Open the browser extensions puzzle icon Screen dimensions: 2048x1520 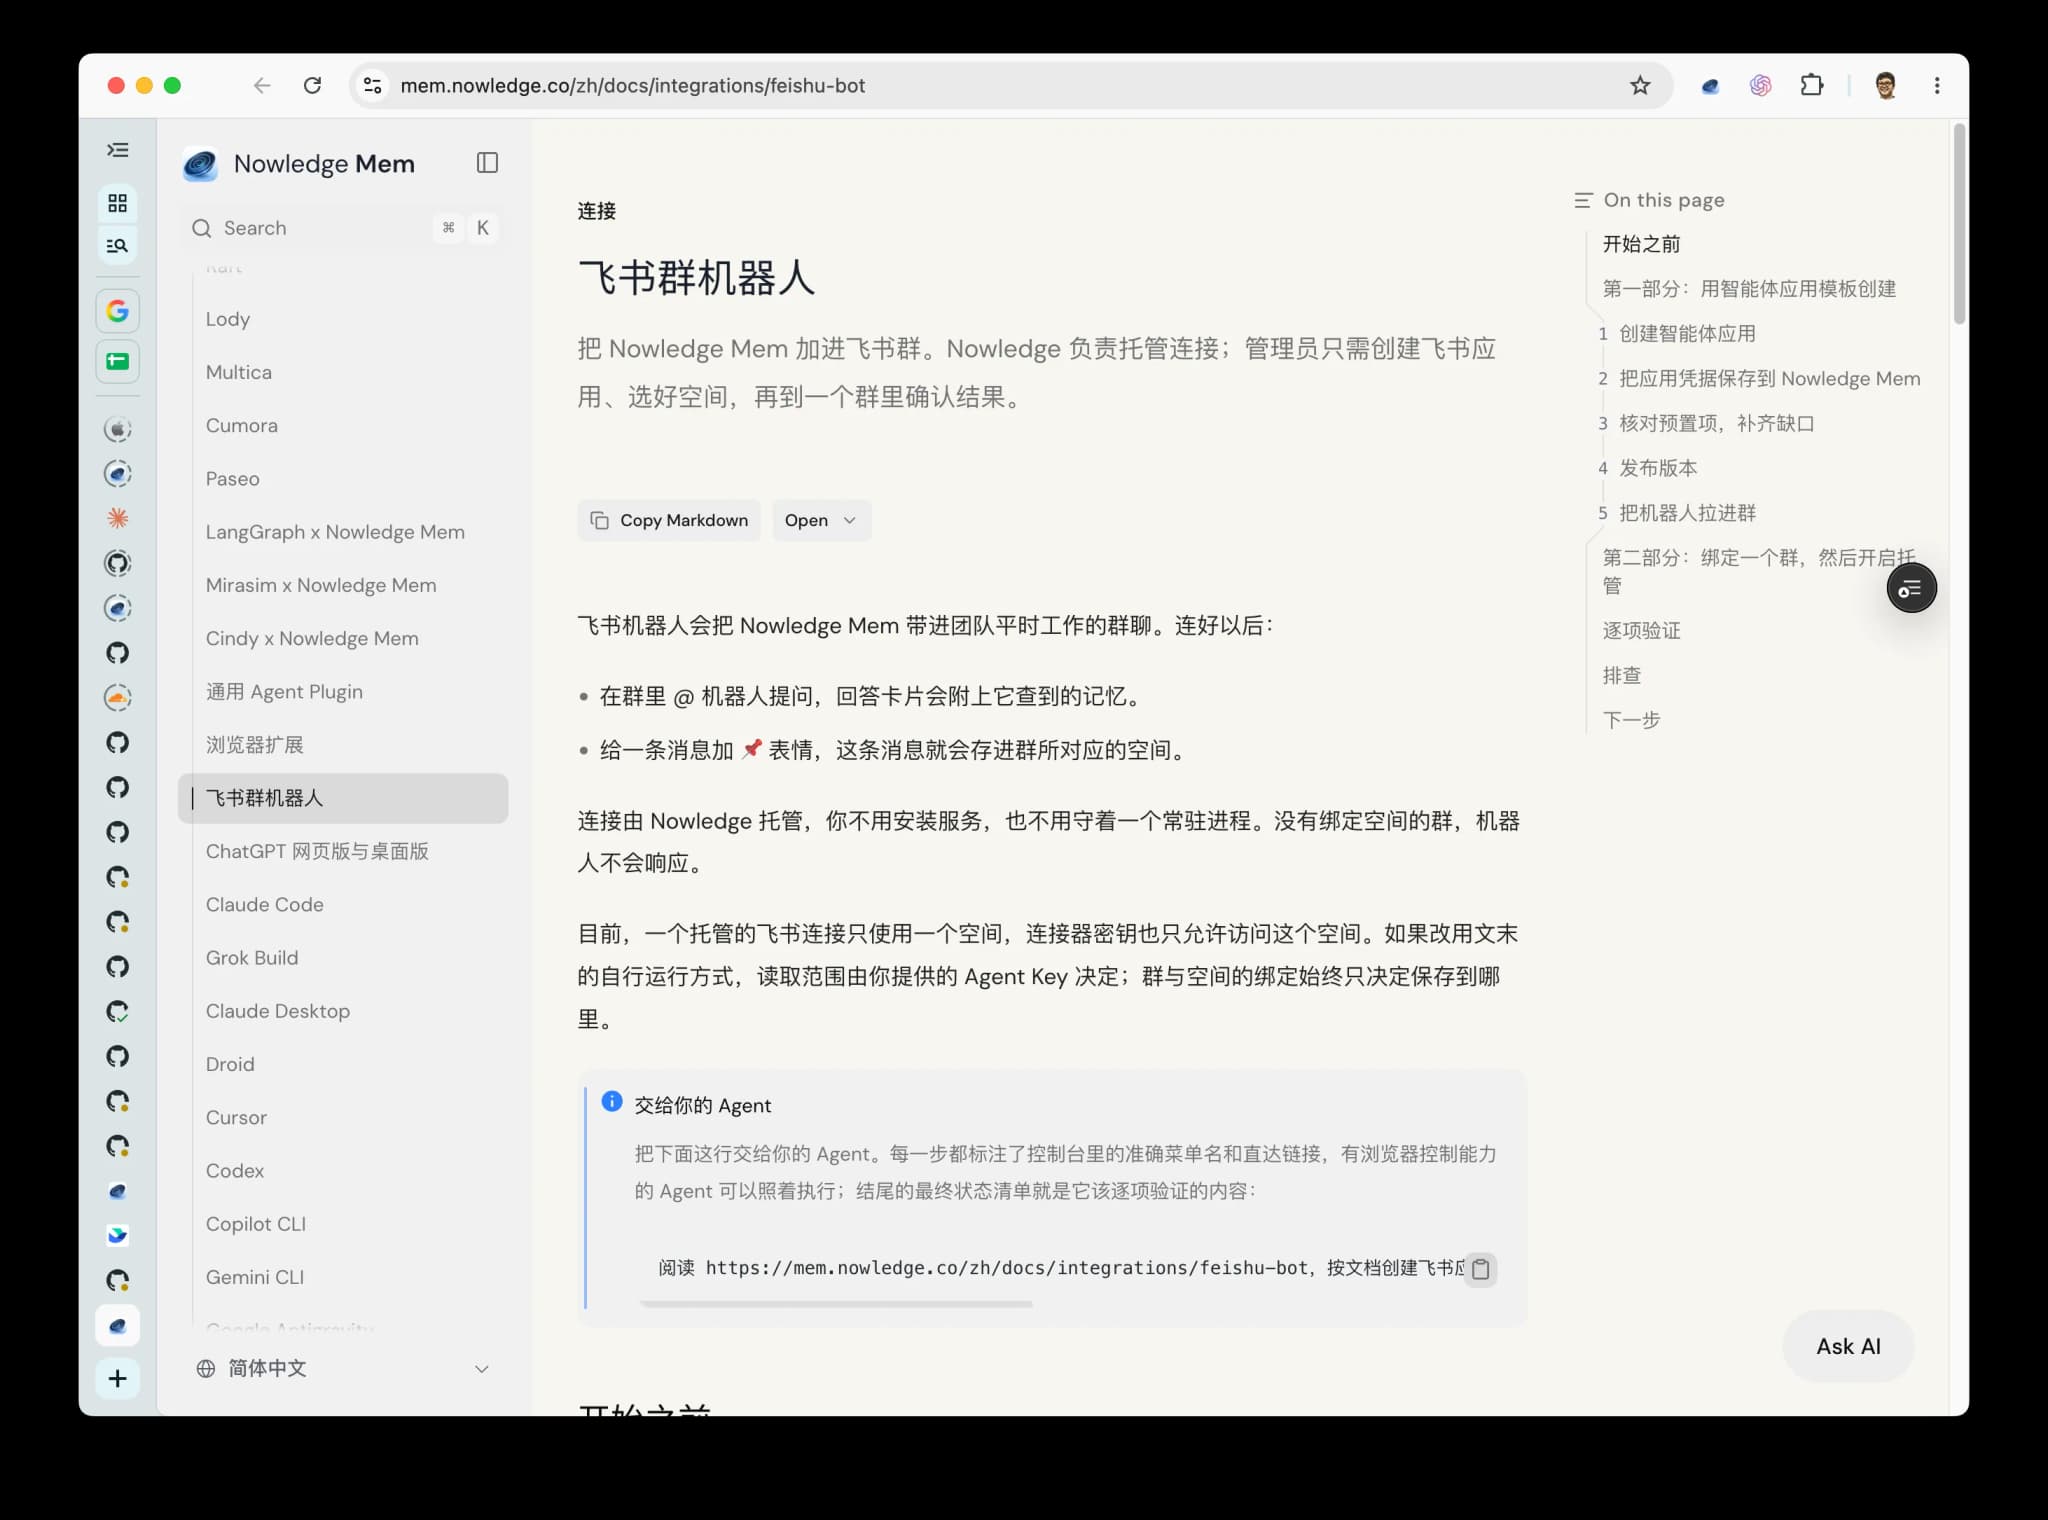tap(1812, 86)
